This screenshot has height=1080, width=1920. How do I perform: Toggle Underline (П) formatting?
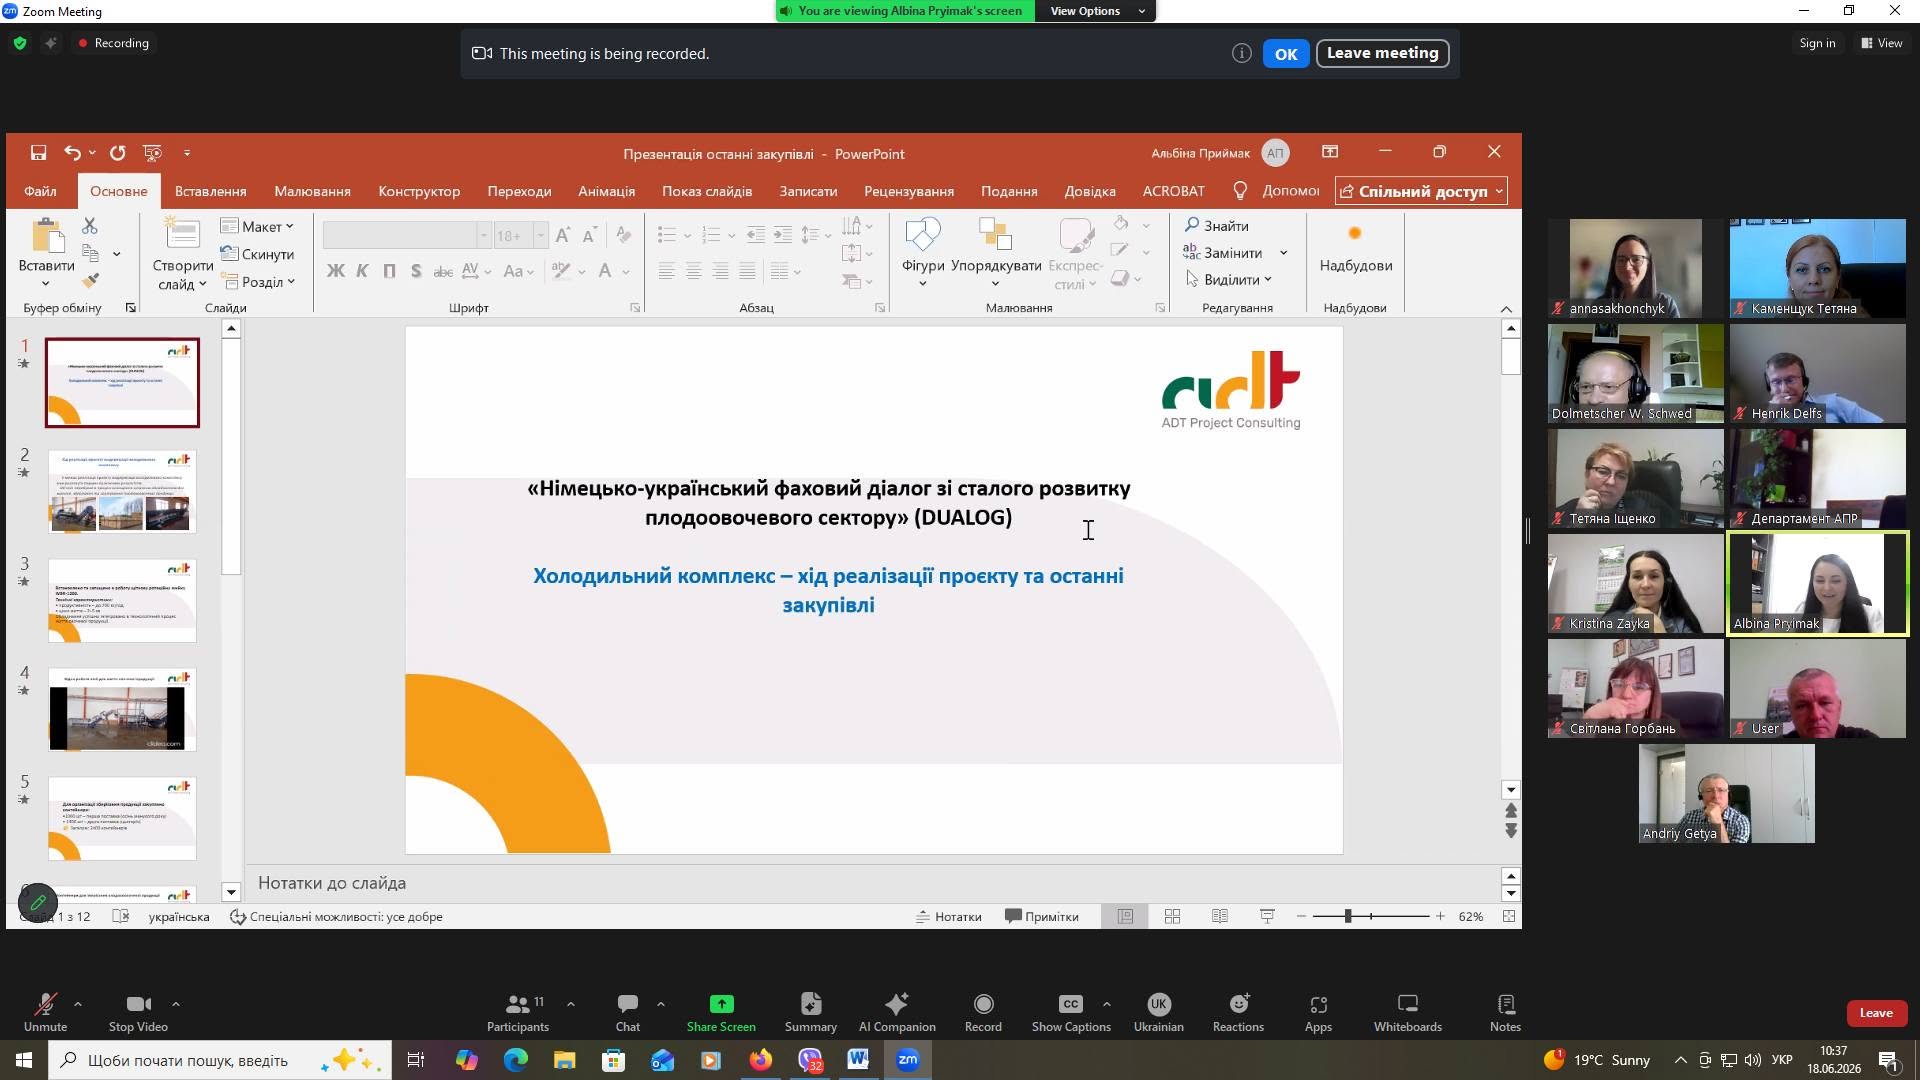point(389,271)
